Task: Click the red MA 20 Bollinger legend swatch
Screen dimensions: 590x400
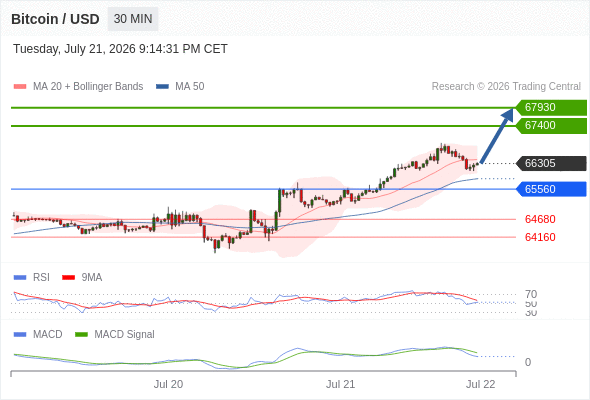Action: click(x=20, y=87)
